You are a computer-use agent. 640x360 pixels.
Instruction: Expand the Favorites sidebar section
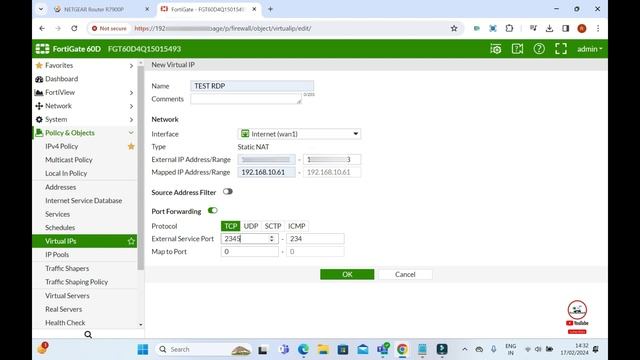click(85, 65)
